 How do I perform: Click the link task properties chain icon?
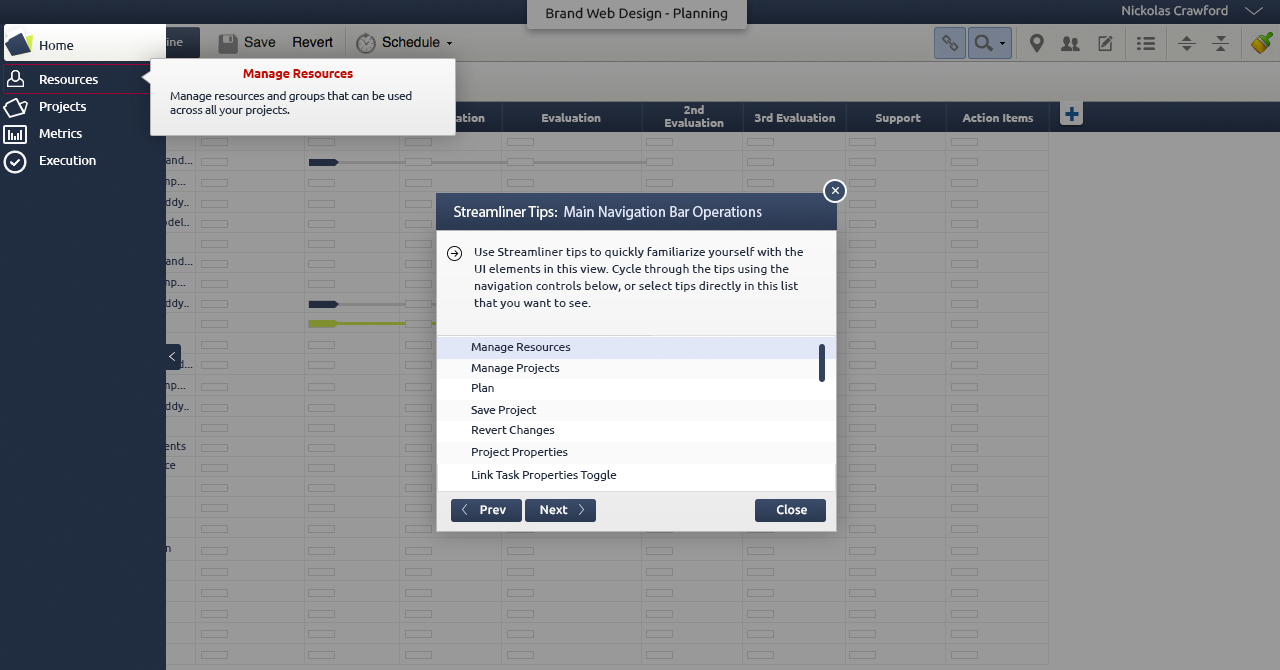click(949, 43)
